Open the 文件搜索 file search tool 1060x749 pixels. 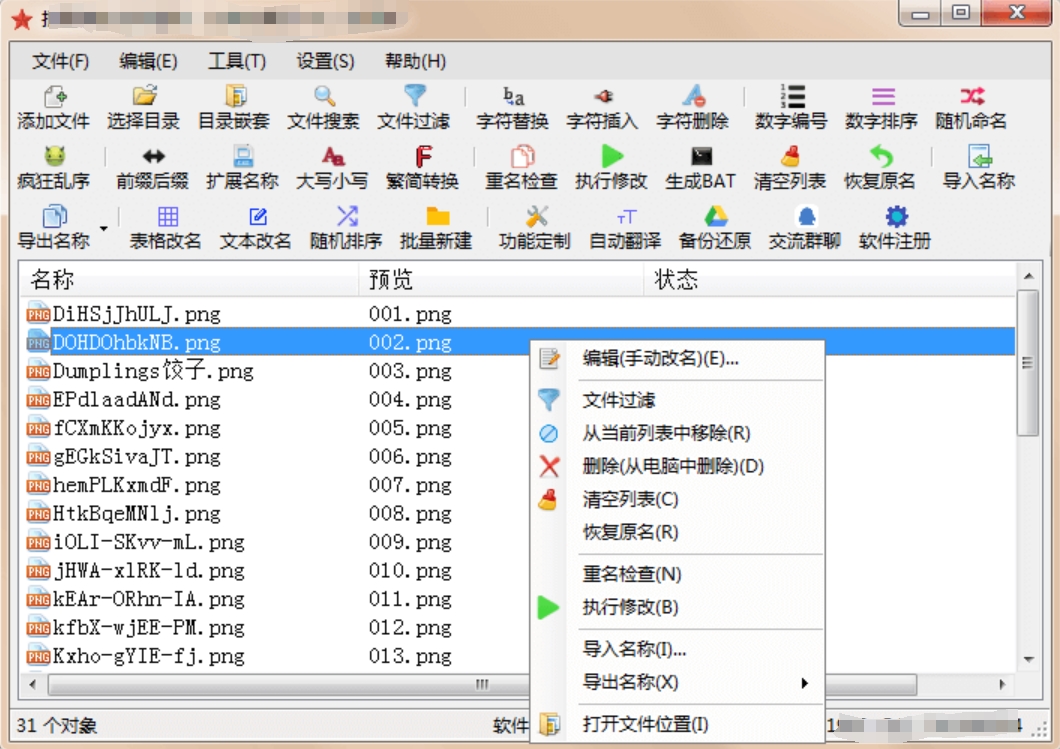[x=323, y=107]
